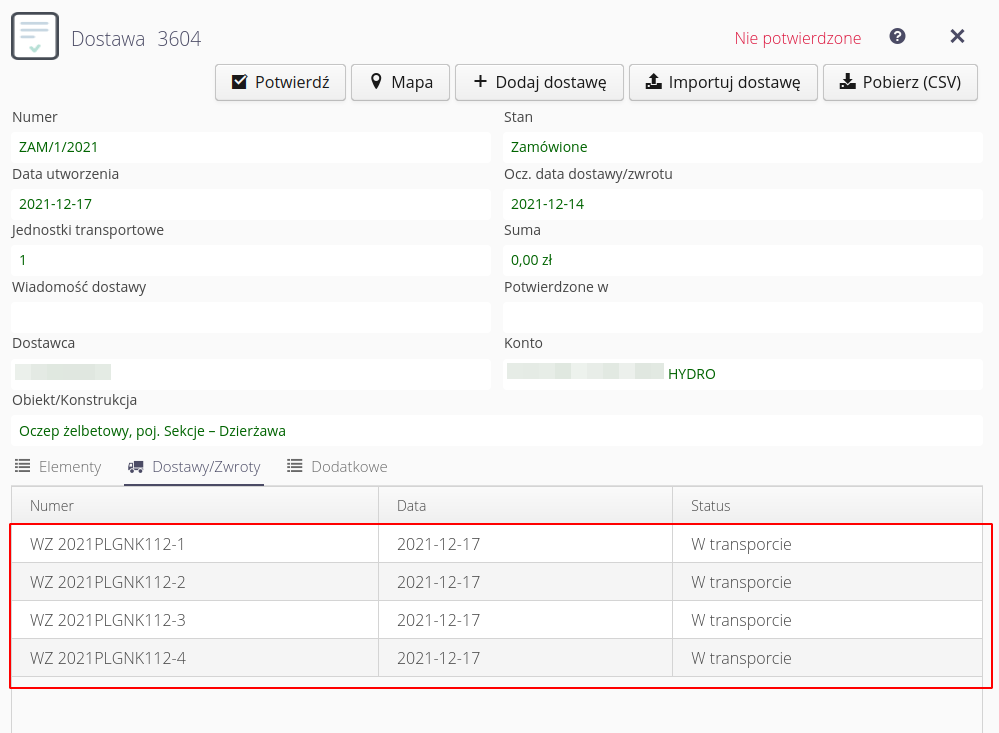
Task: Switch to the Elementy tab
Action: point(58,467)
